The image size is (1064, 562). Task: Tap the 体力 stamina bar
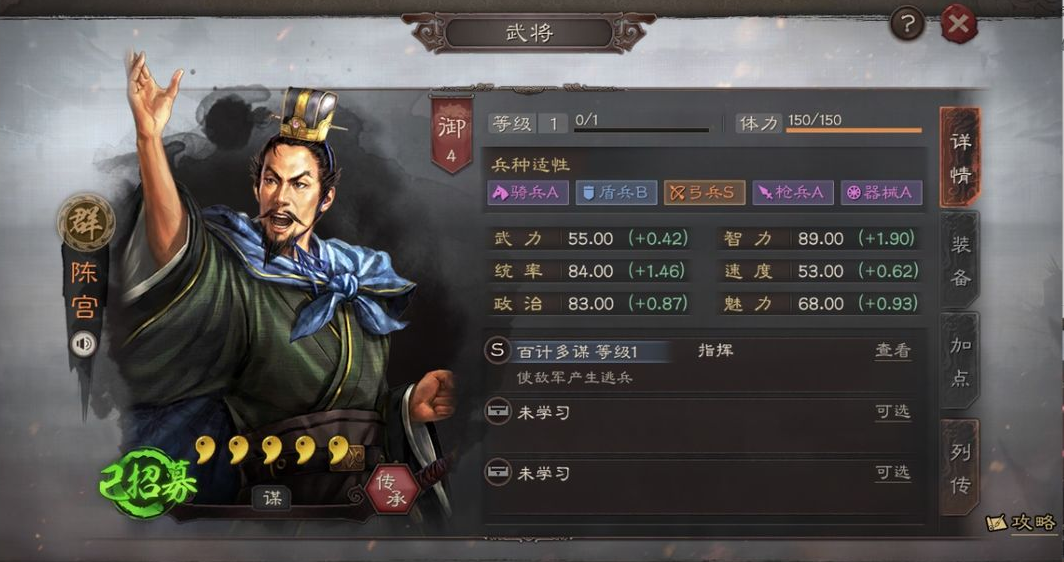[854, 130]
